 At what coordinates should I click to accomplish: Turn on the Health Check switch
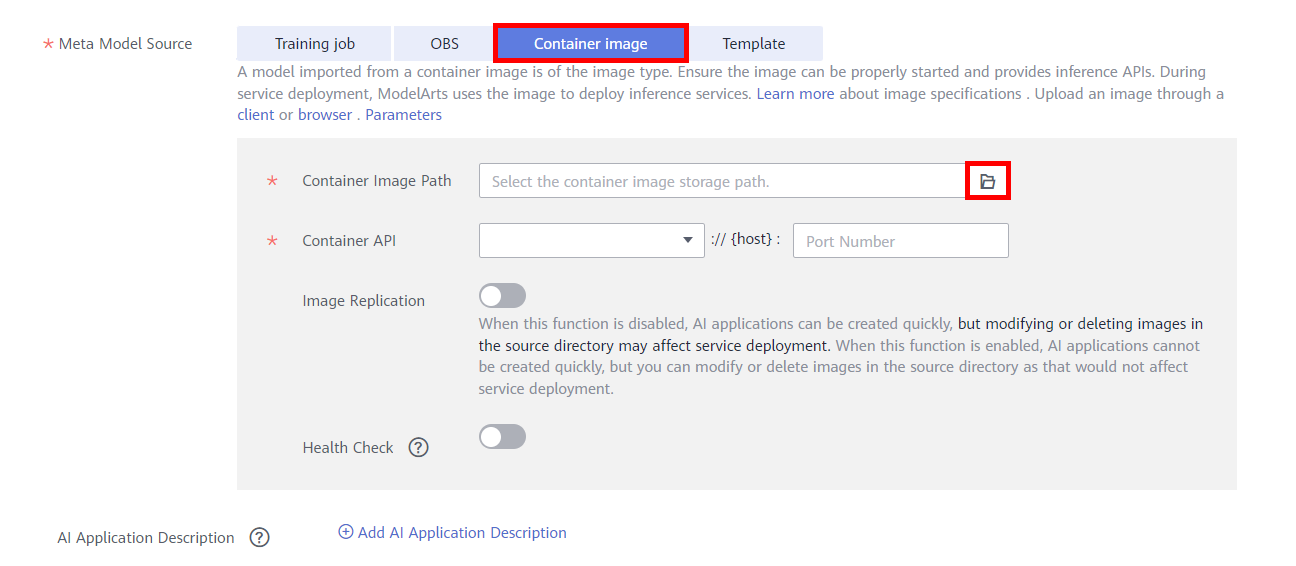502,437
